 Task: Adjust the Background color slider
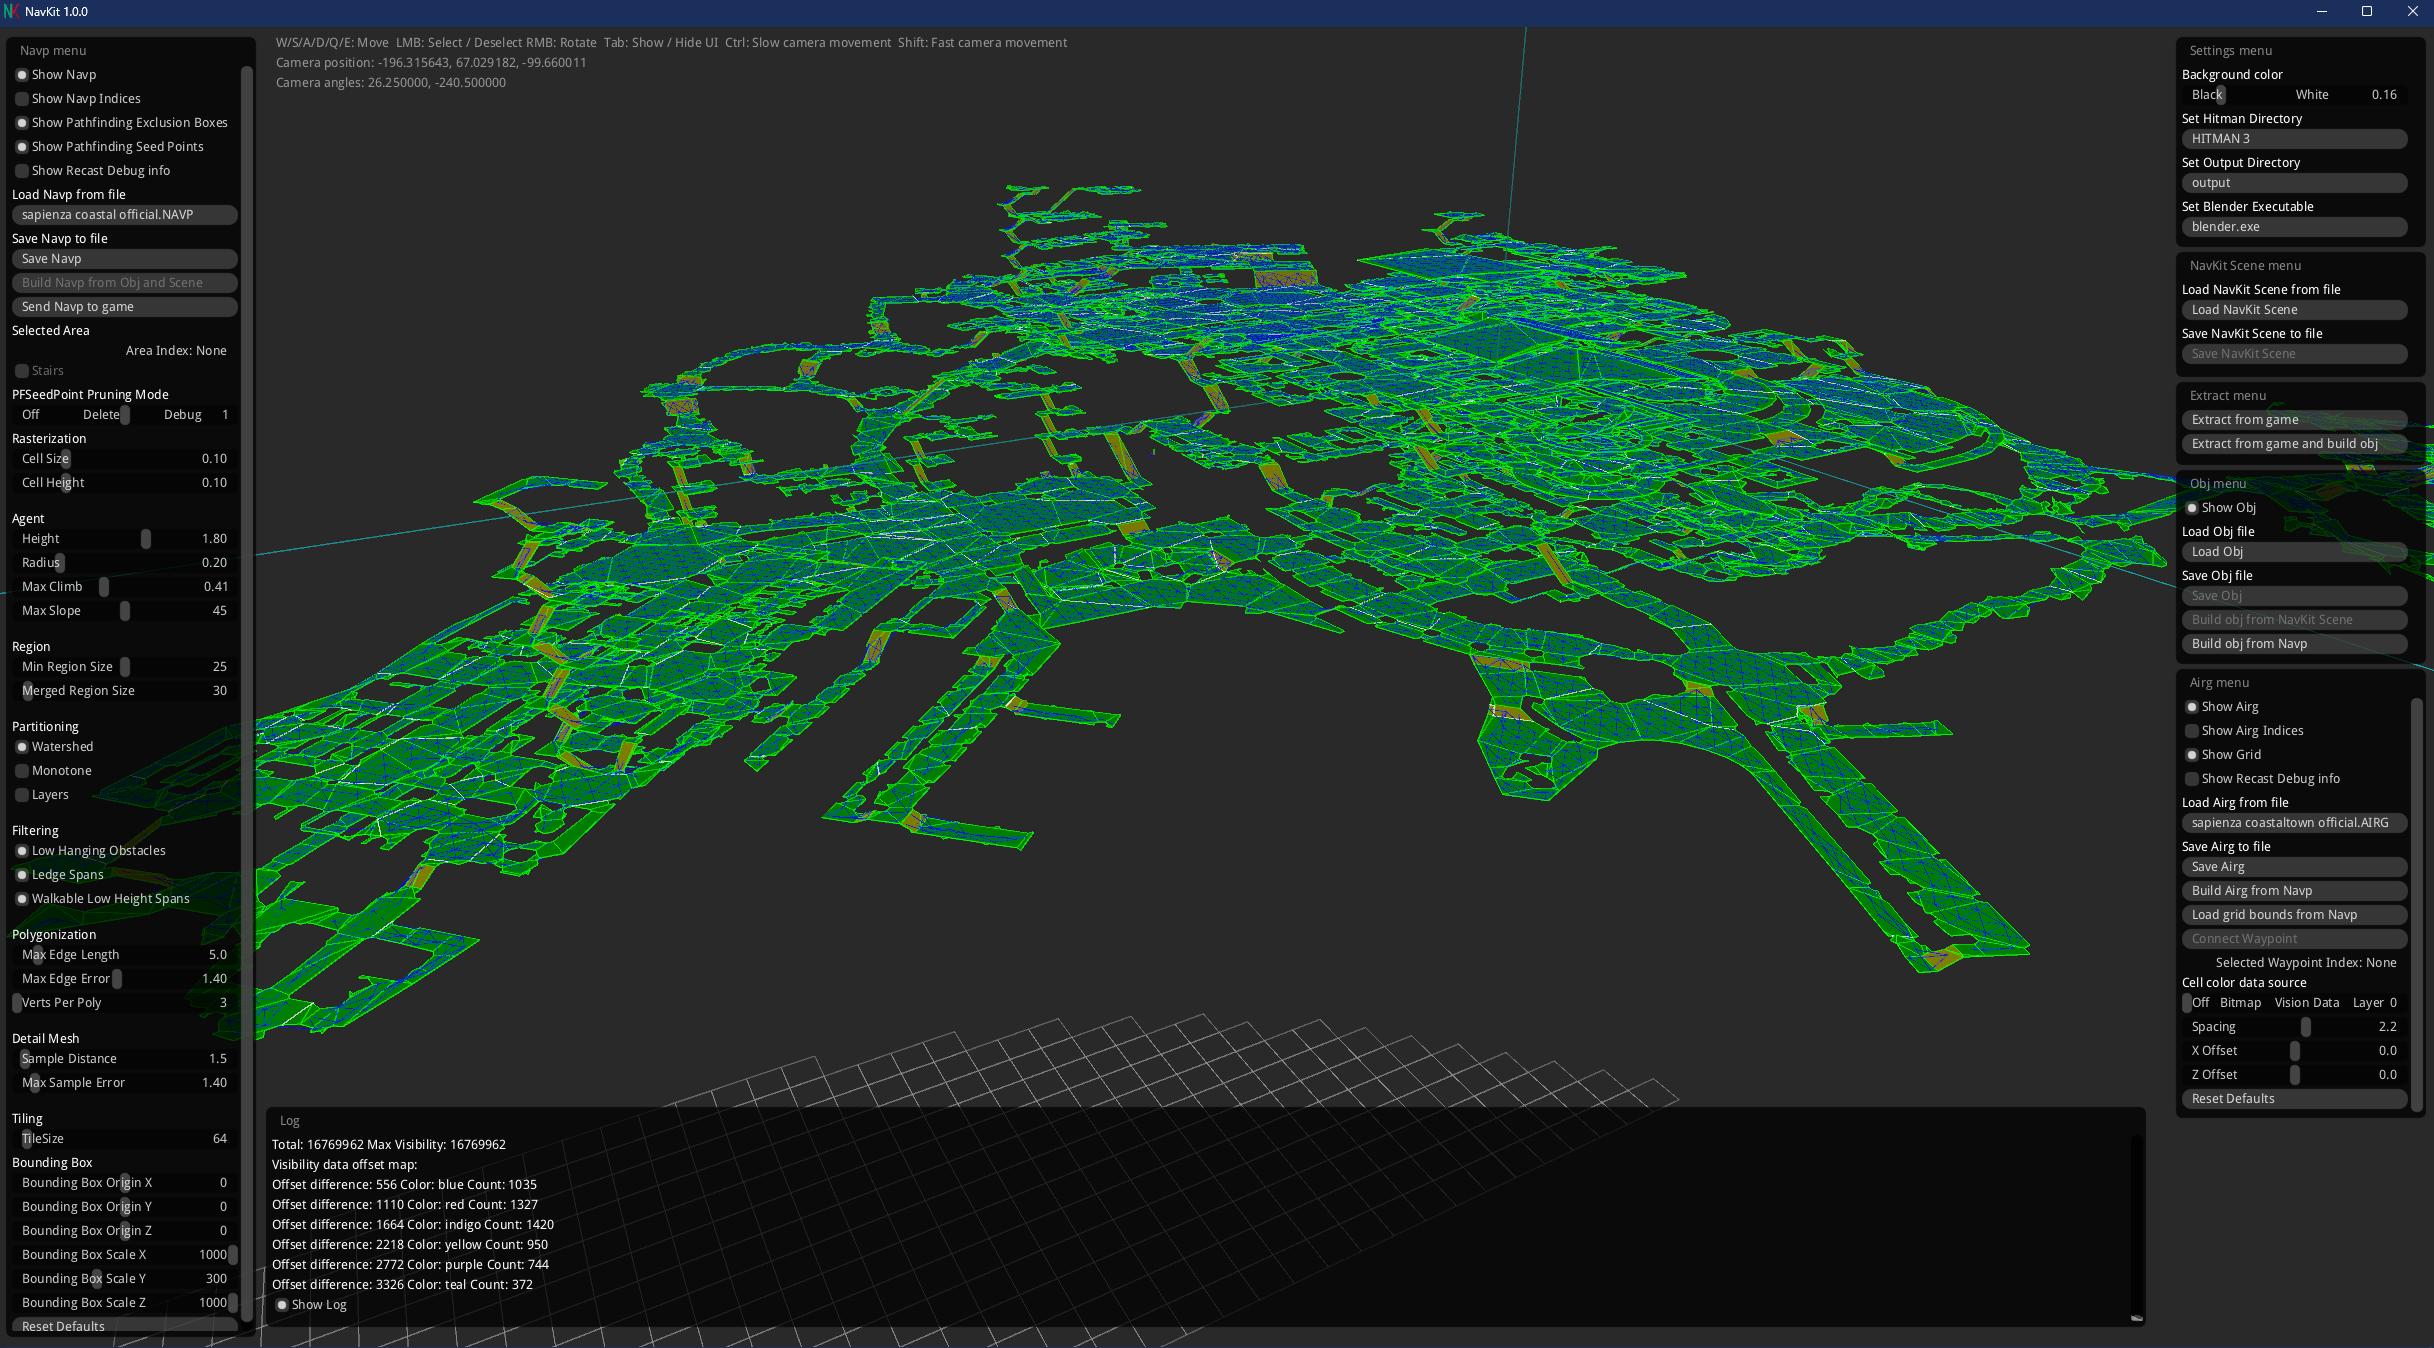click(2294, 95)
